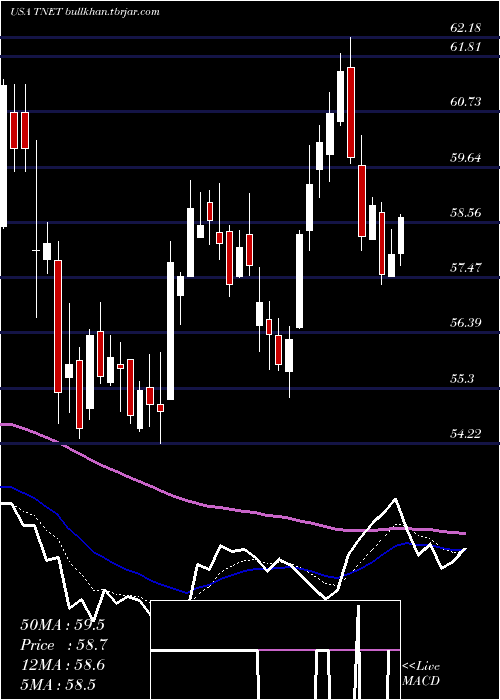This screenshot has height=700, width=500.
Task: Click the 61.81 price level label
Action: coord(465,46)
